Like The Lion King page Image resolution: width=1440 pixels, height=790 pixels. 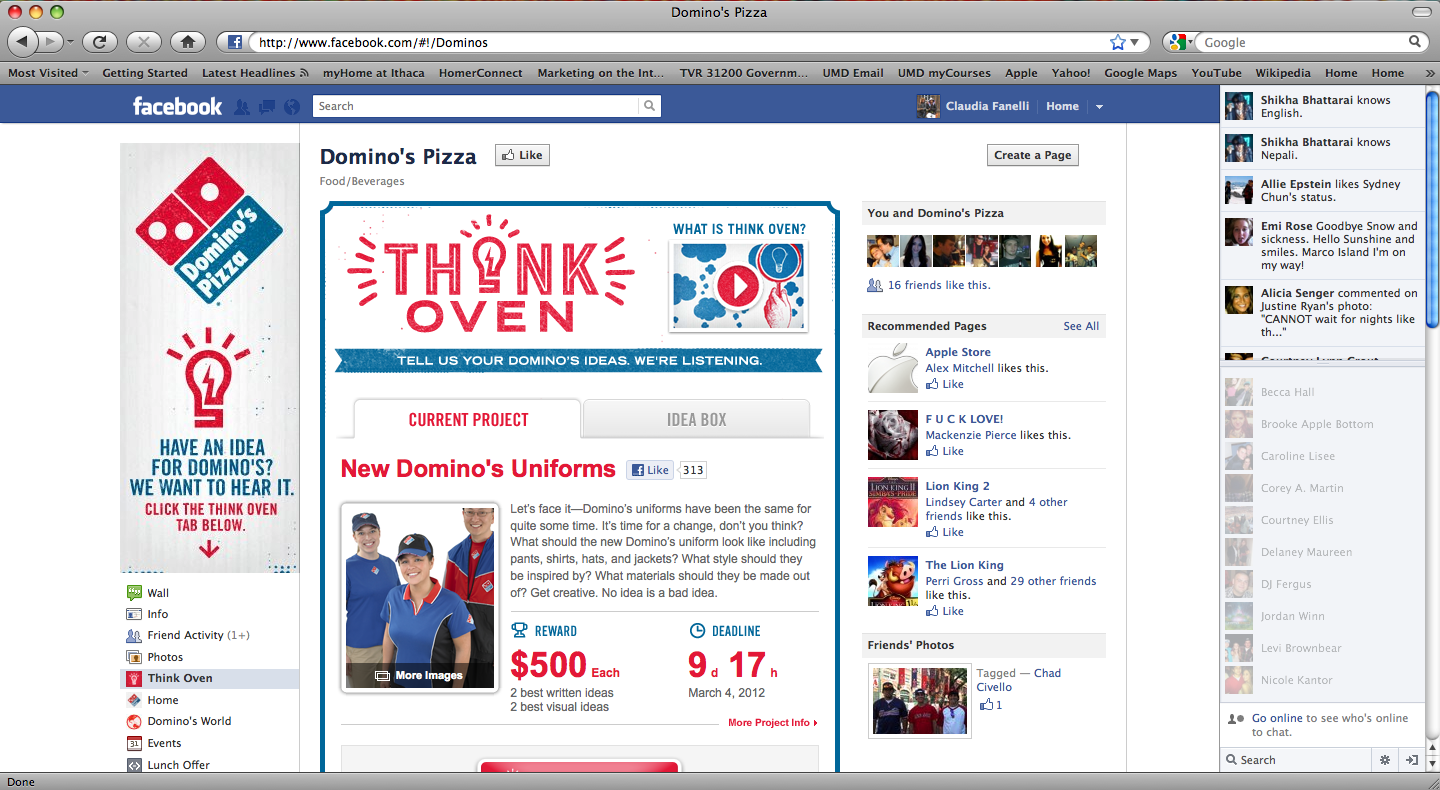tap(944, 610)
